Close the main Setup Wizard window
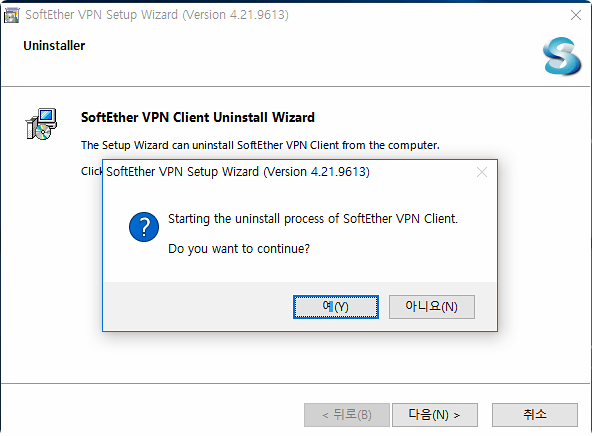 (x=576, y=15)
